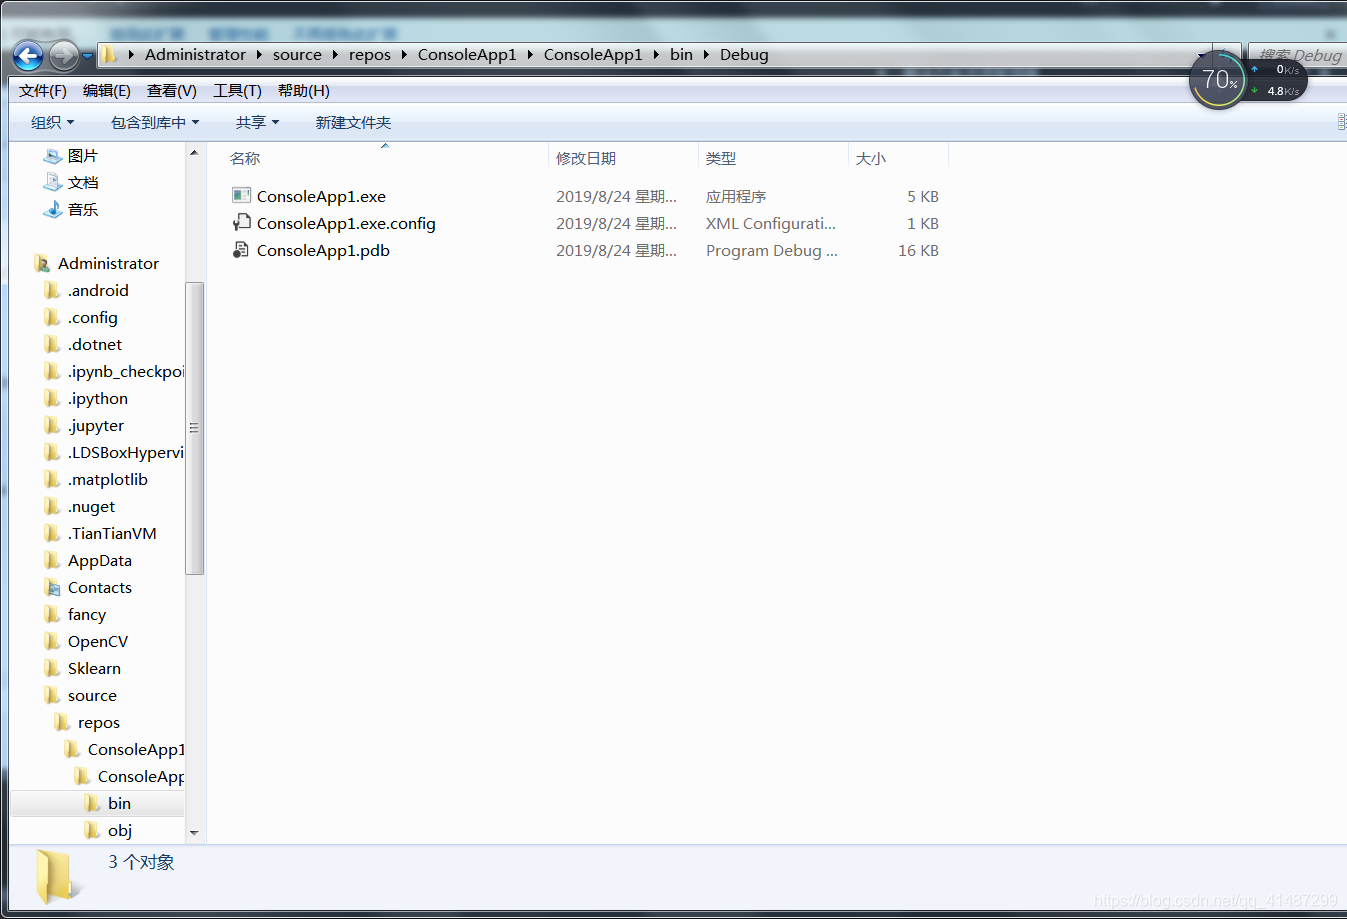Open the 编辑(E) menu

[107, 91]
